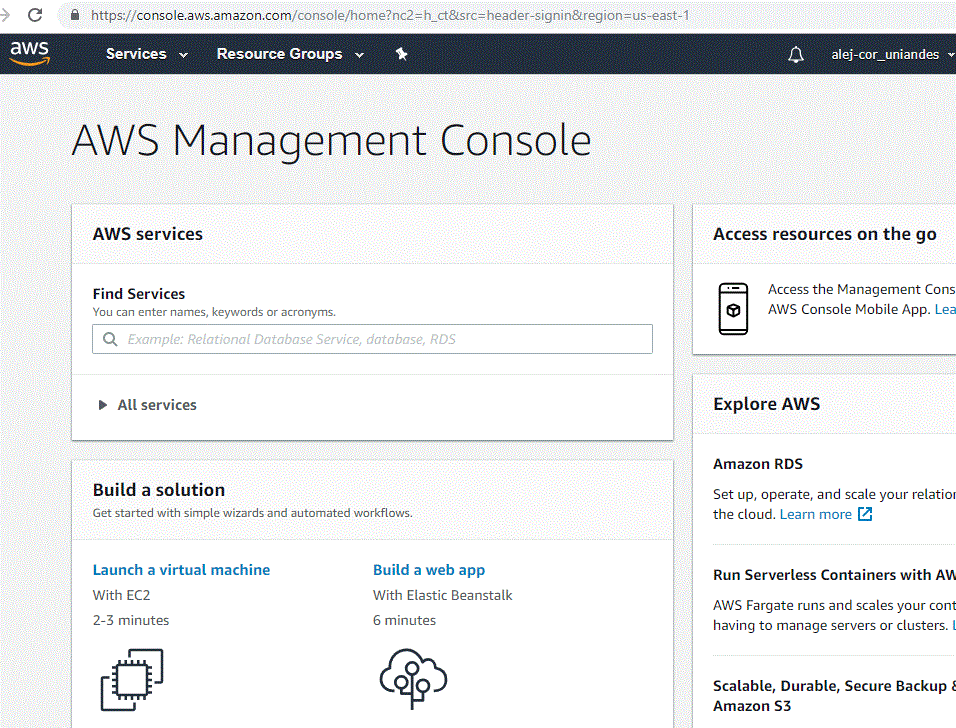
Task: Open Build a web app link
Action: coord(429,569)
